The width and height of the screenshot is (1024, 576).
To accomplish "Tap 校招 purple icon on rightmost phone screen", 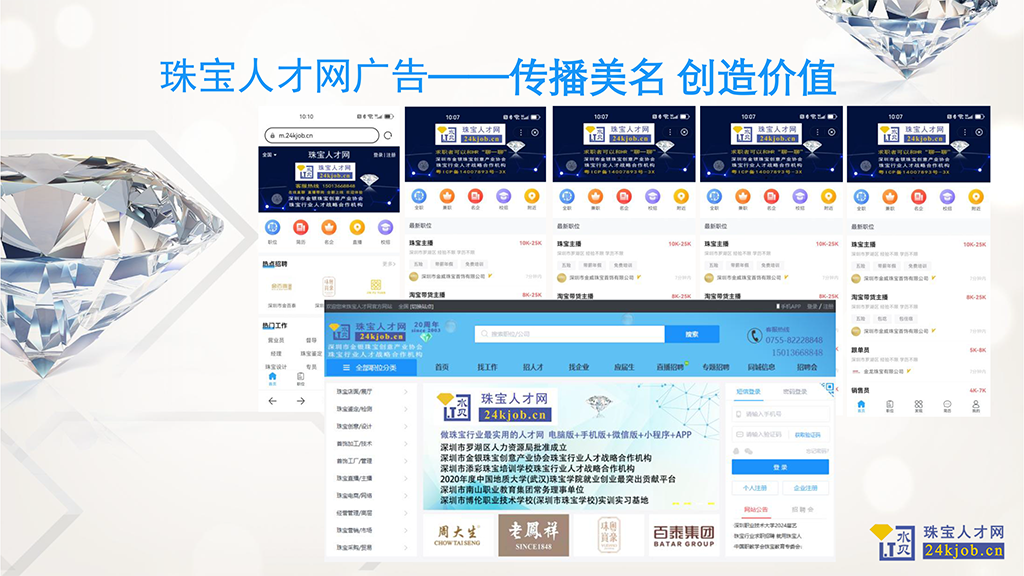I will (947, 197).
